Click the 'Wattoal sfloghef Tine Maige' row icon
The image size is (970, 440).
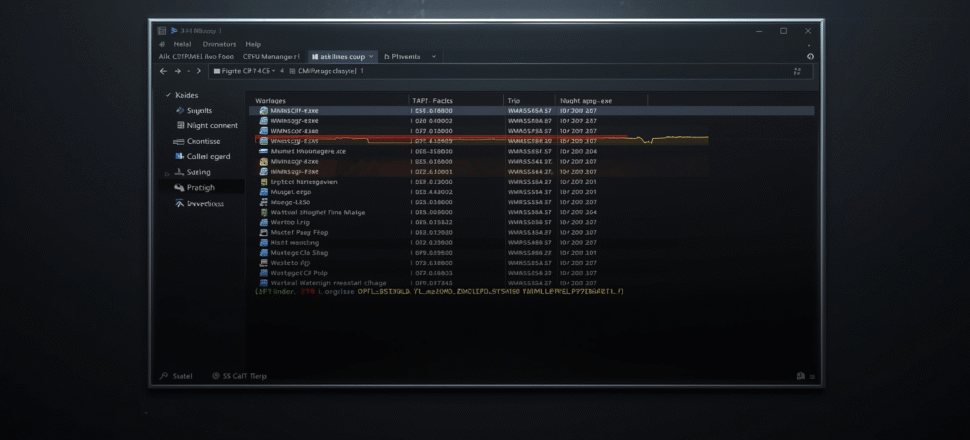[264, 212]
